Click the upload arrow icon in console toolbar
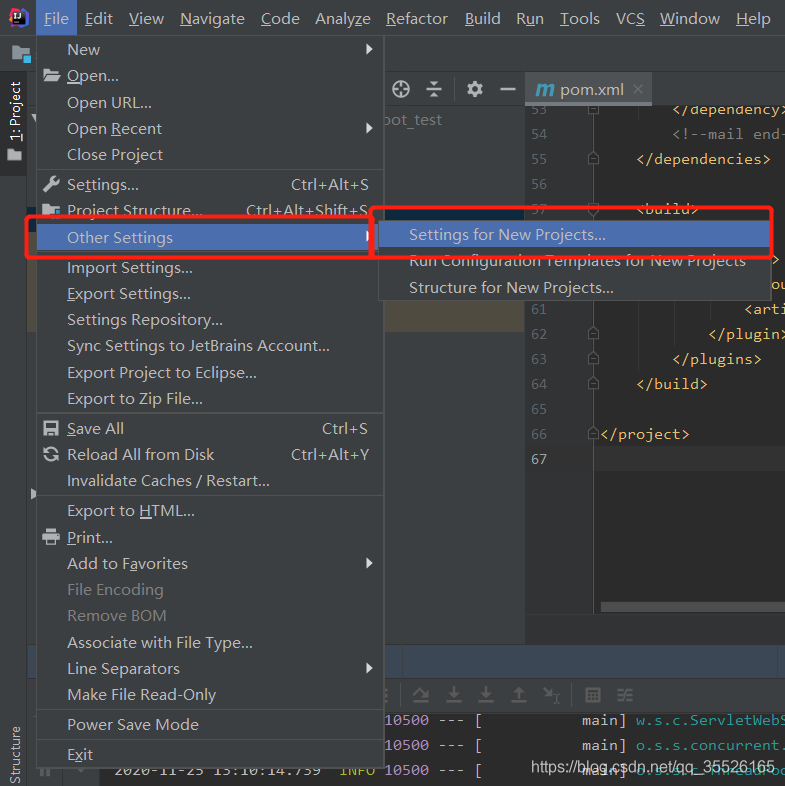Viewport: 785px width, 786px height. [x=519, y=694]
